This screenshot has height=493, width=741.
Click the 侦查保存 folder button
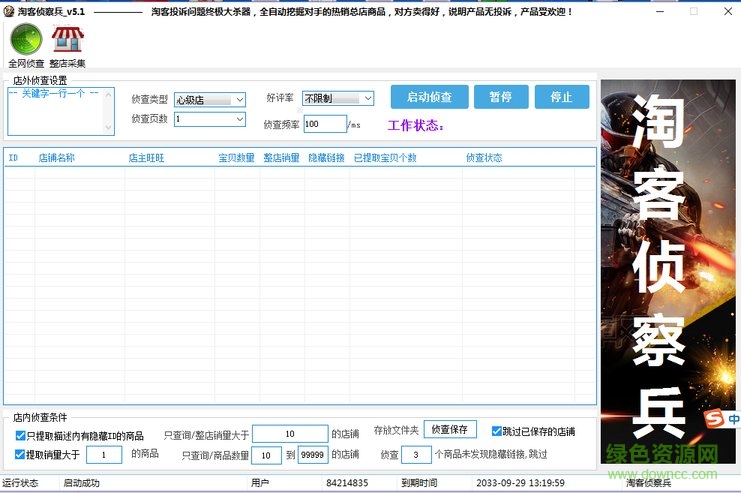450,429
